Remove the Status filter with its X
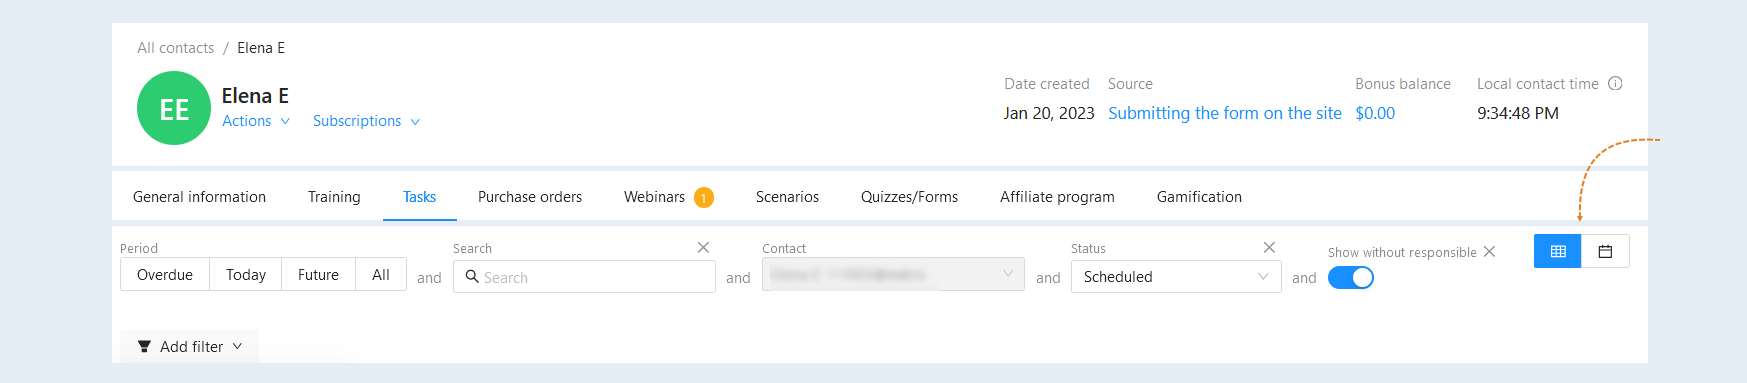Viewport: 1747px width, 383px height. coord(1269,247)
